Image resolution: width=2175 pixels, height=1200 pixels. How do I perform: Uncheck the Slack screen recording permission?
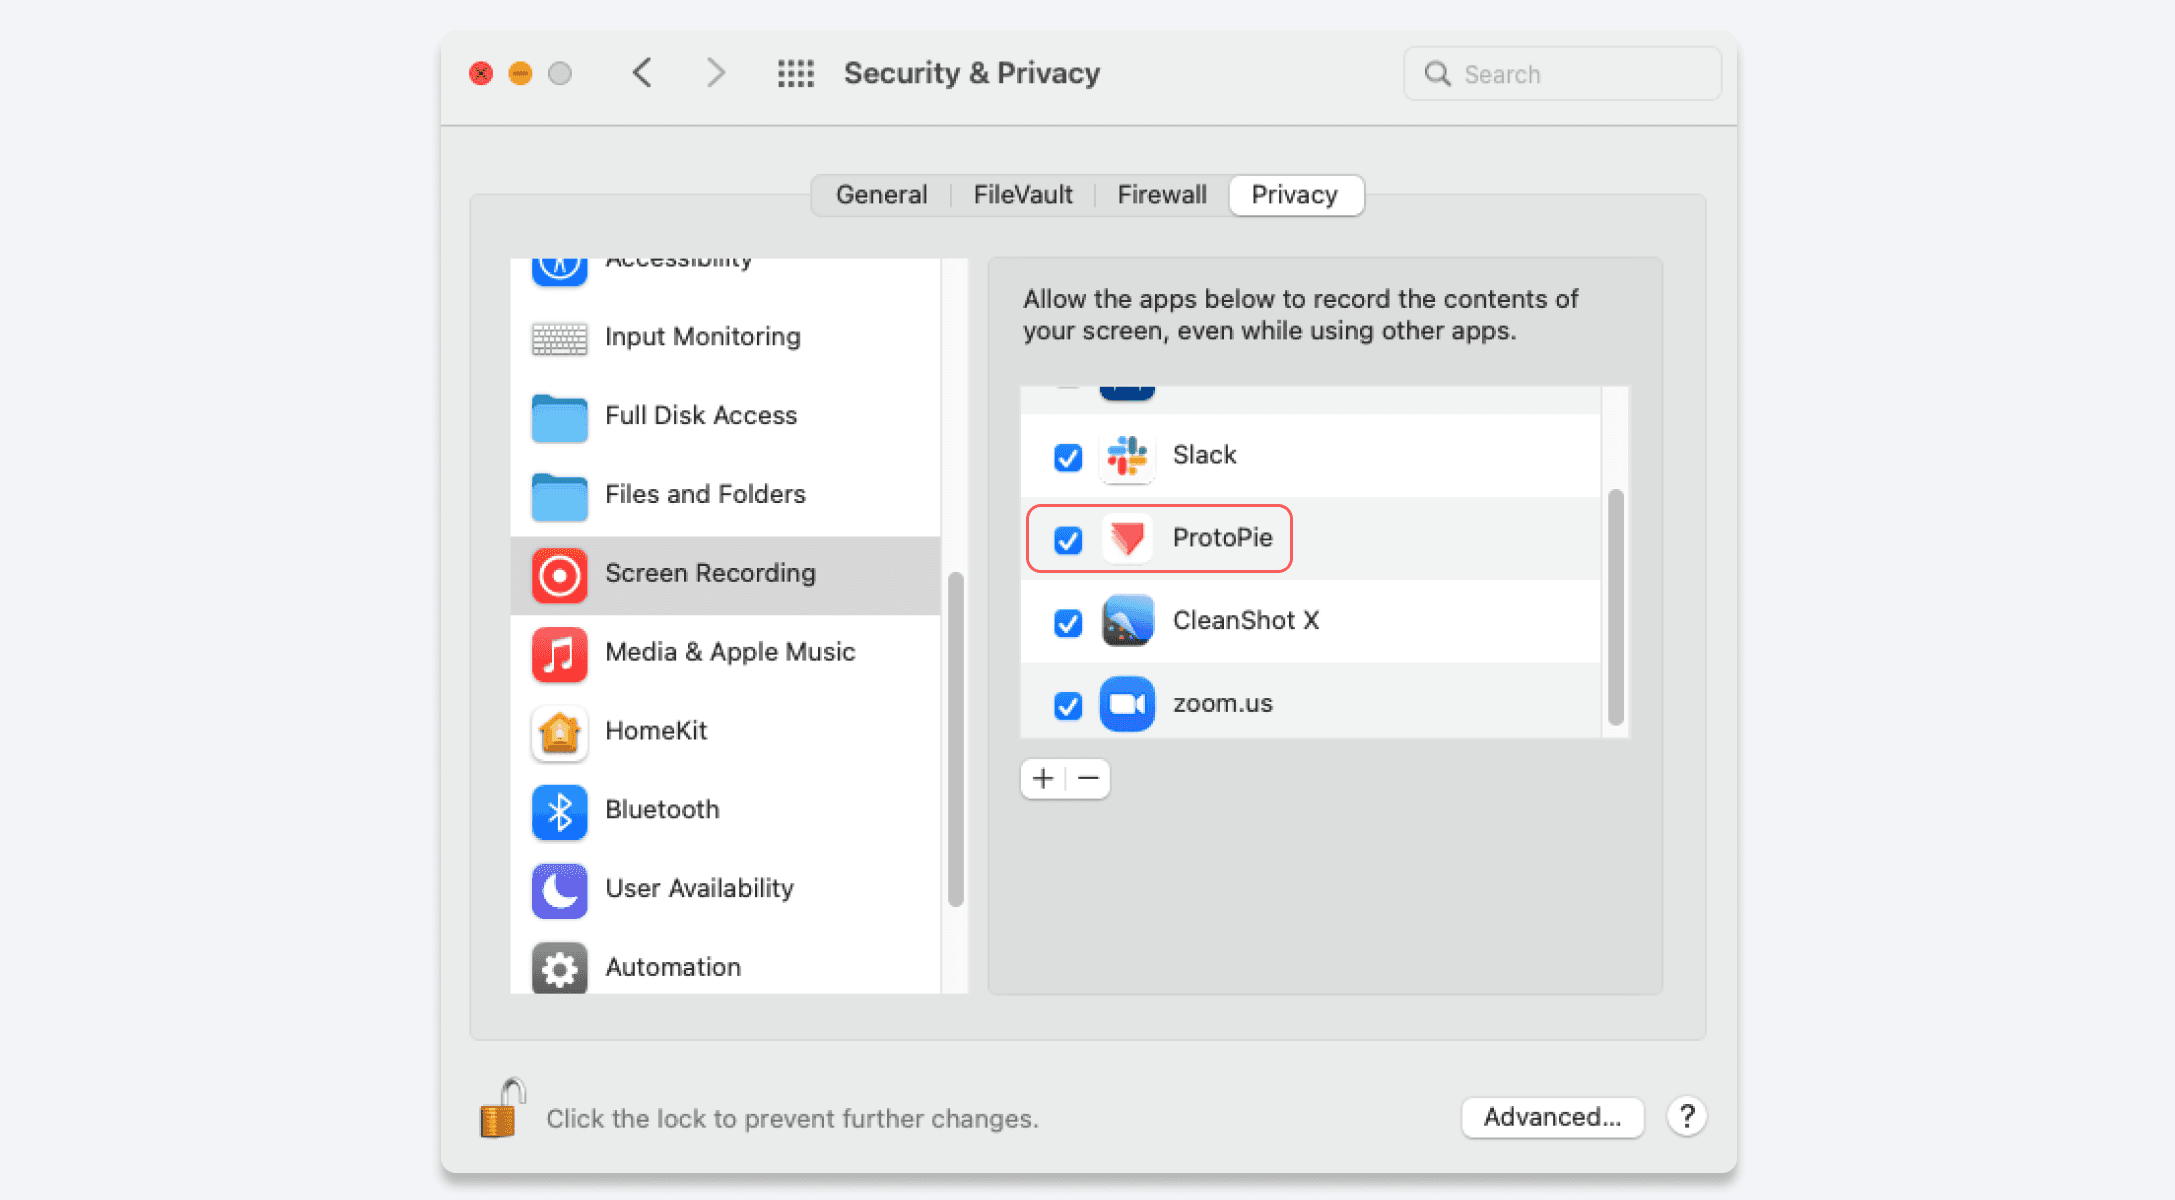(x=1067, y=457)
